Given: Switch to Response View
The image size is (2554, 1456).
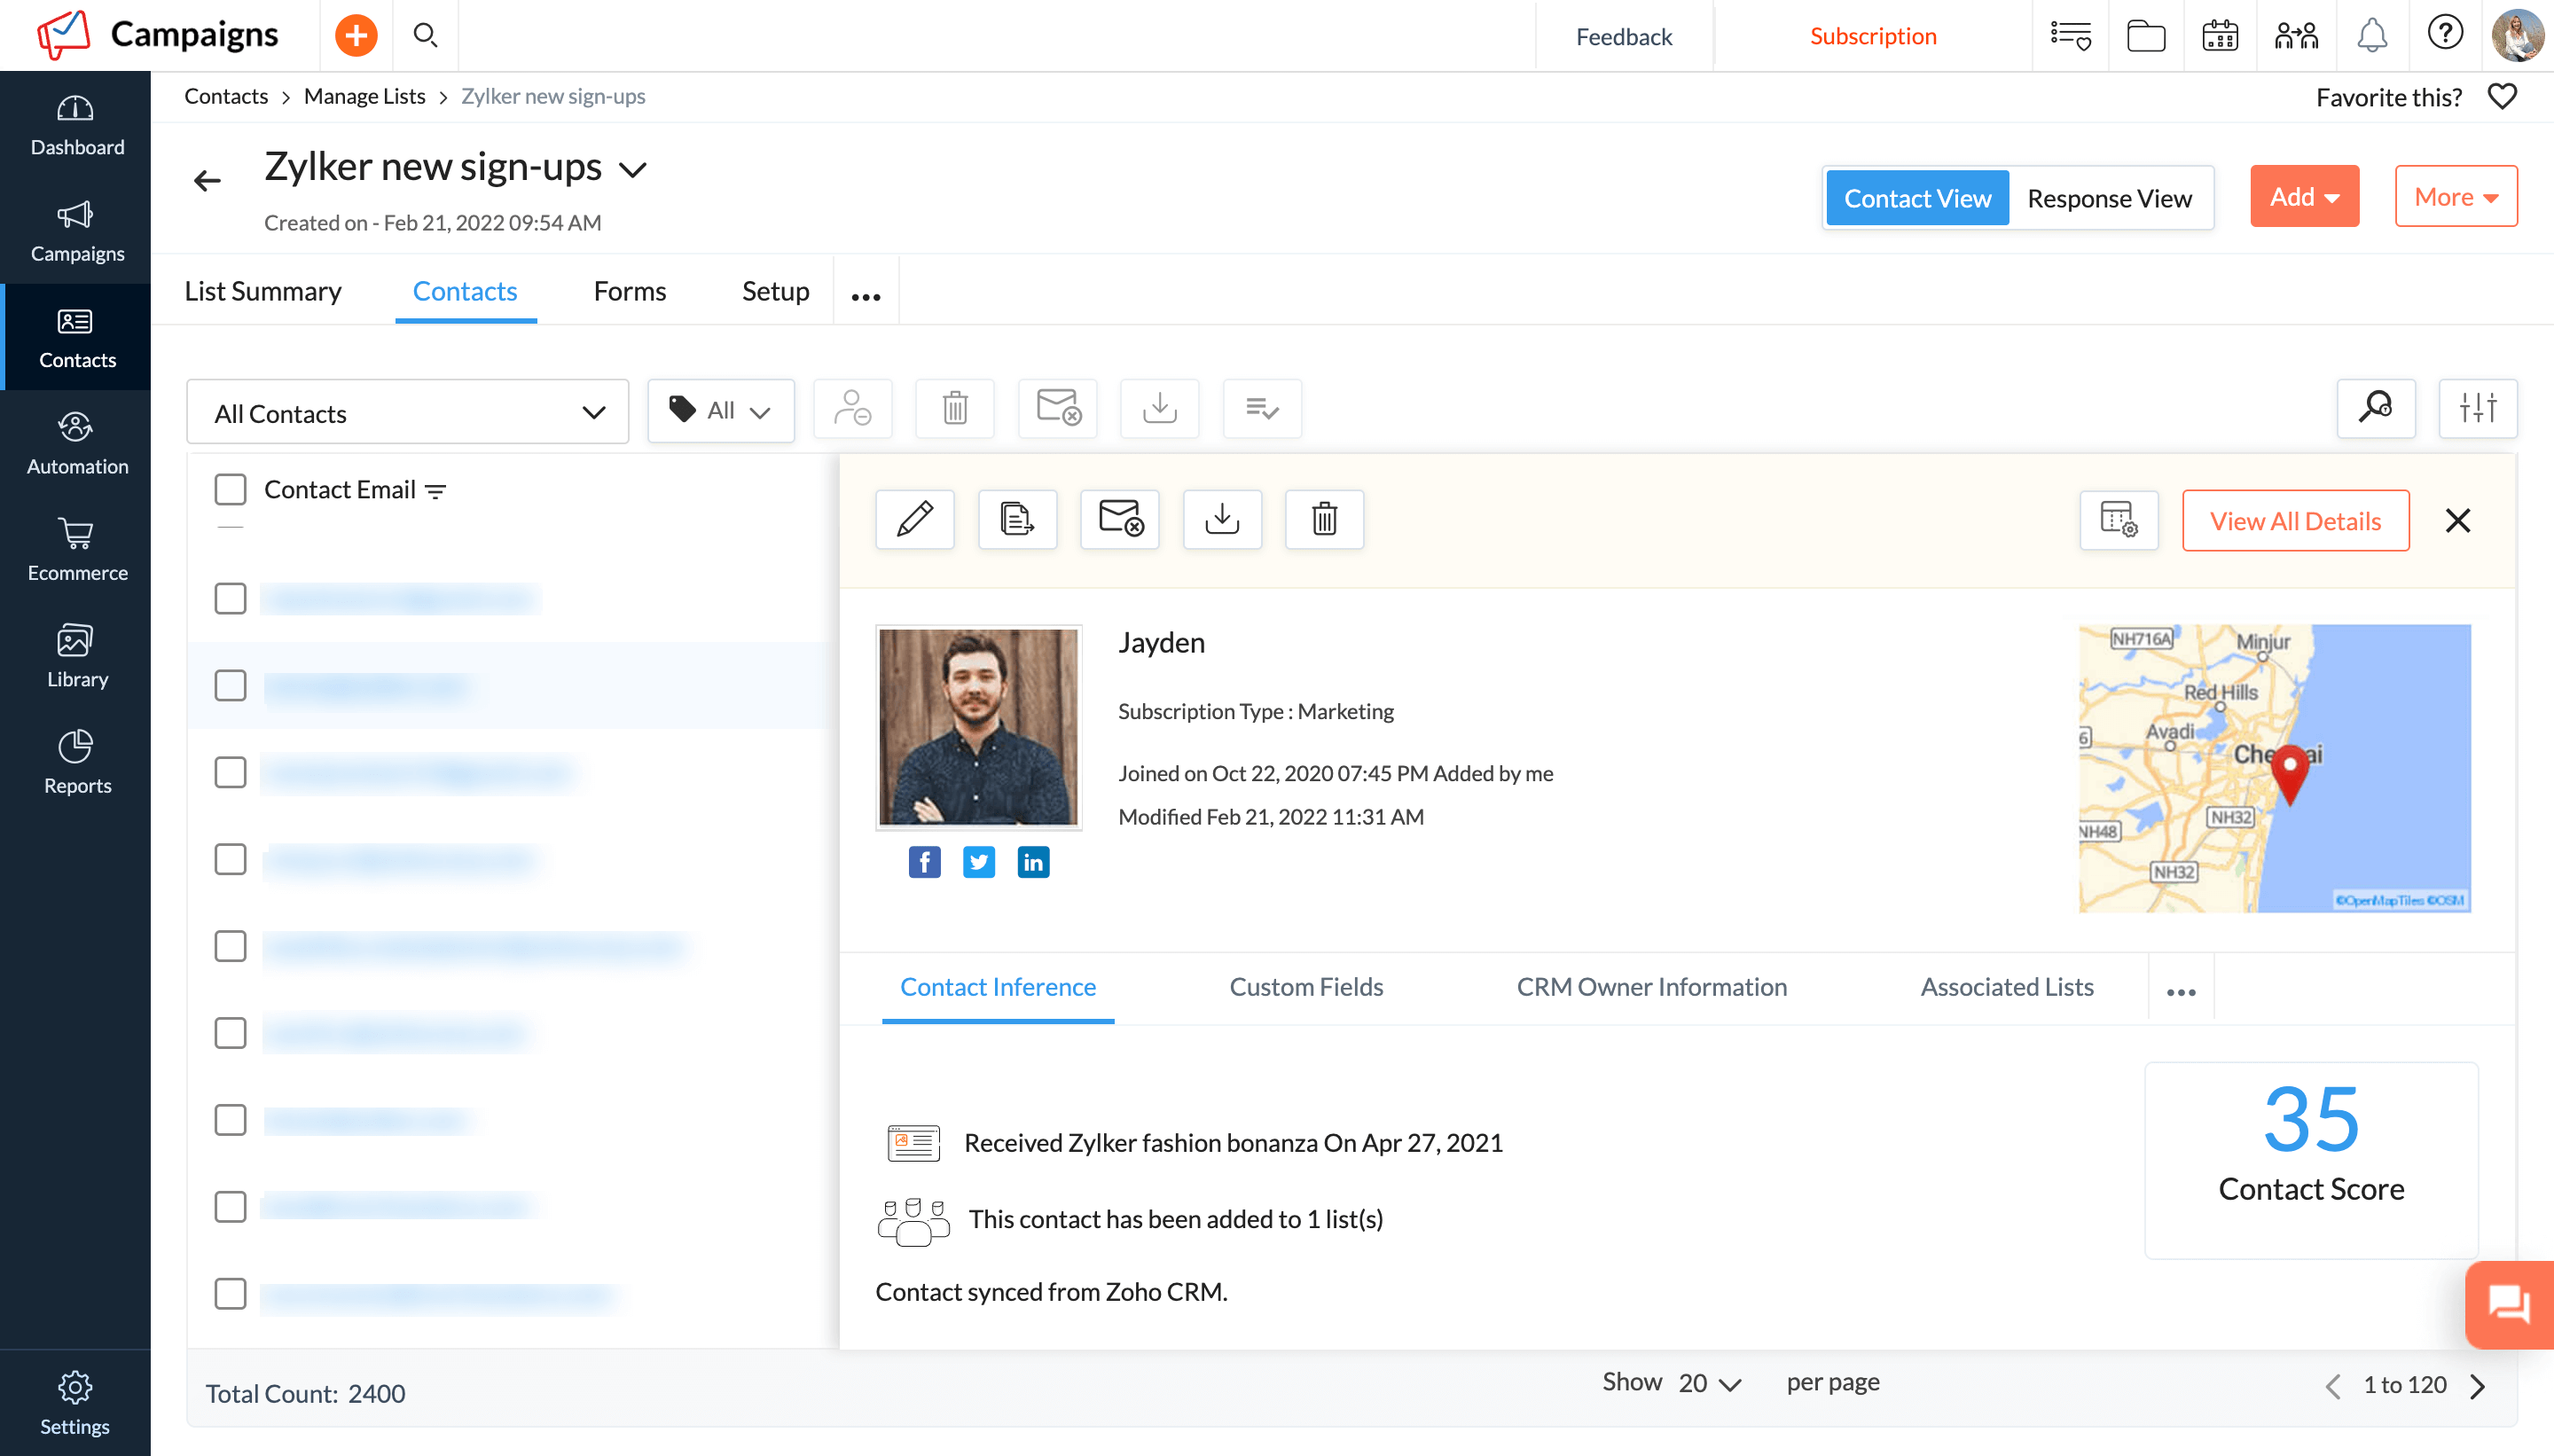Looking at the screenshot, I should click(2108, 198).
